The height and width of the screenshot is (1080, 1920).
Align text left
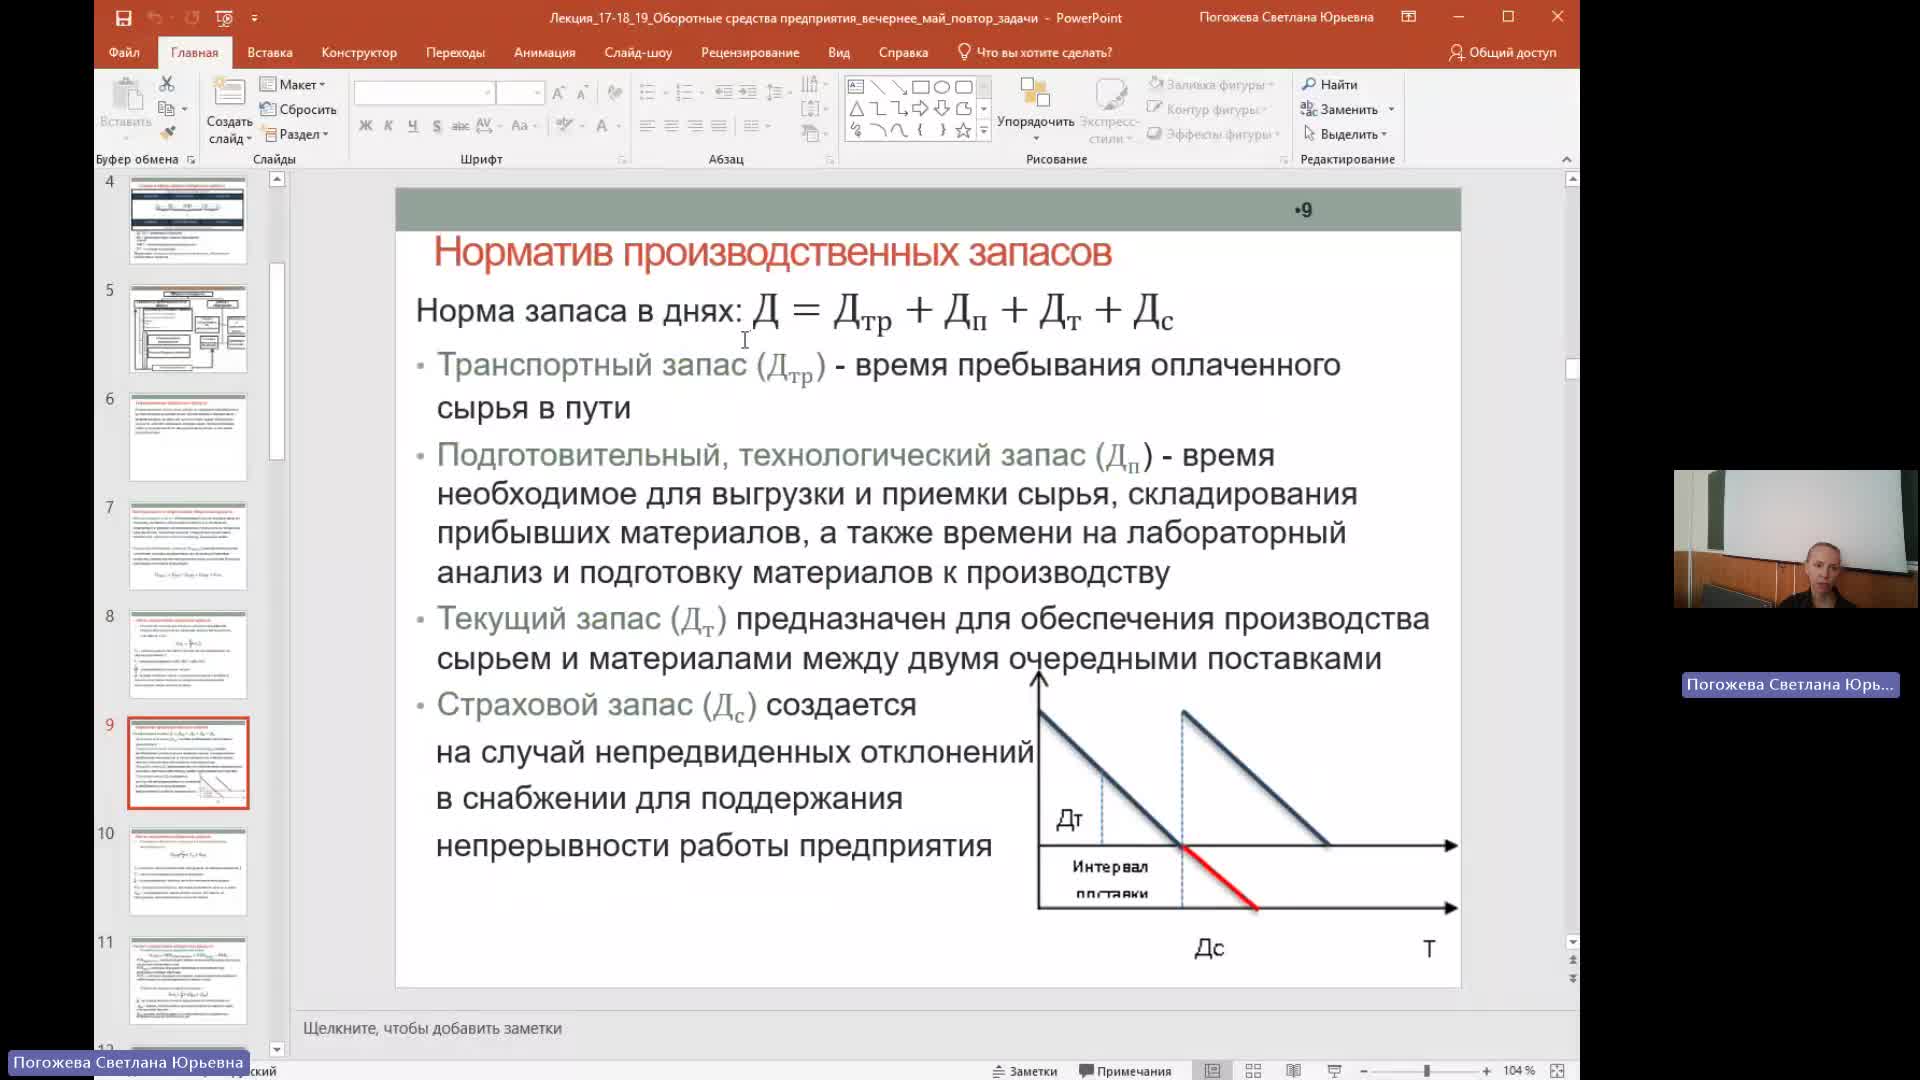[647, 126]
